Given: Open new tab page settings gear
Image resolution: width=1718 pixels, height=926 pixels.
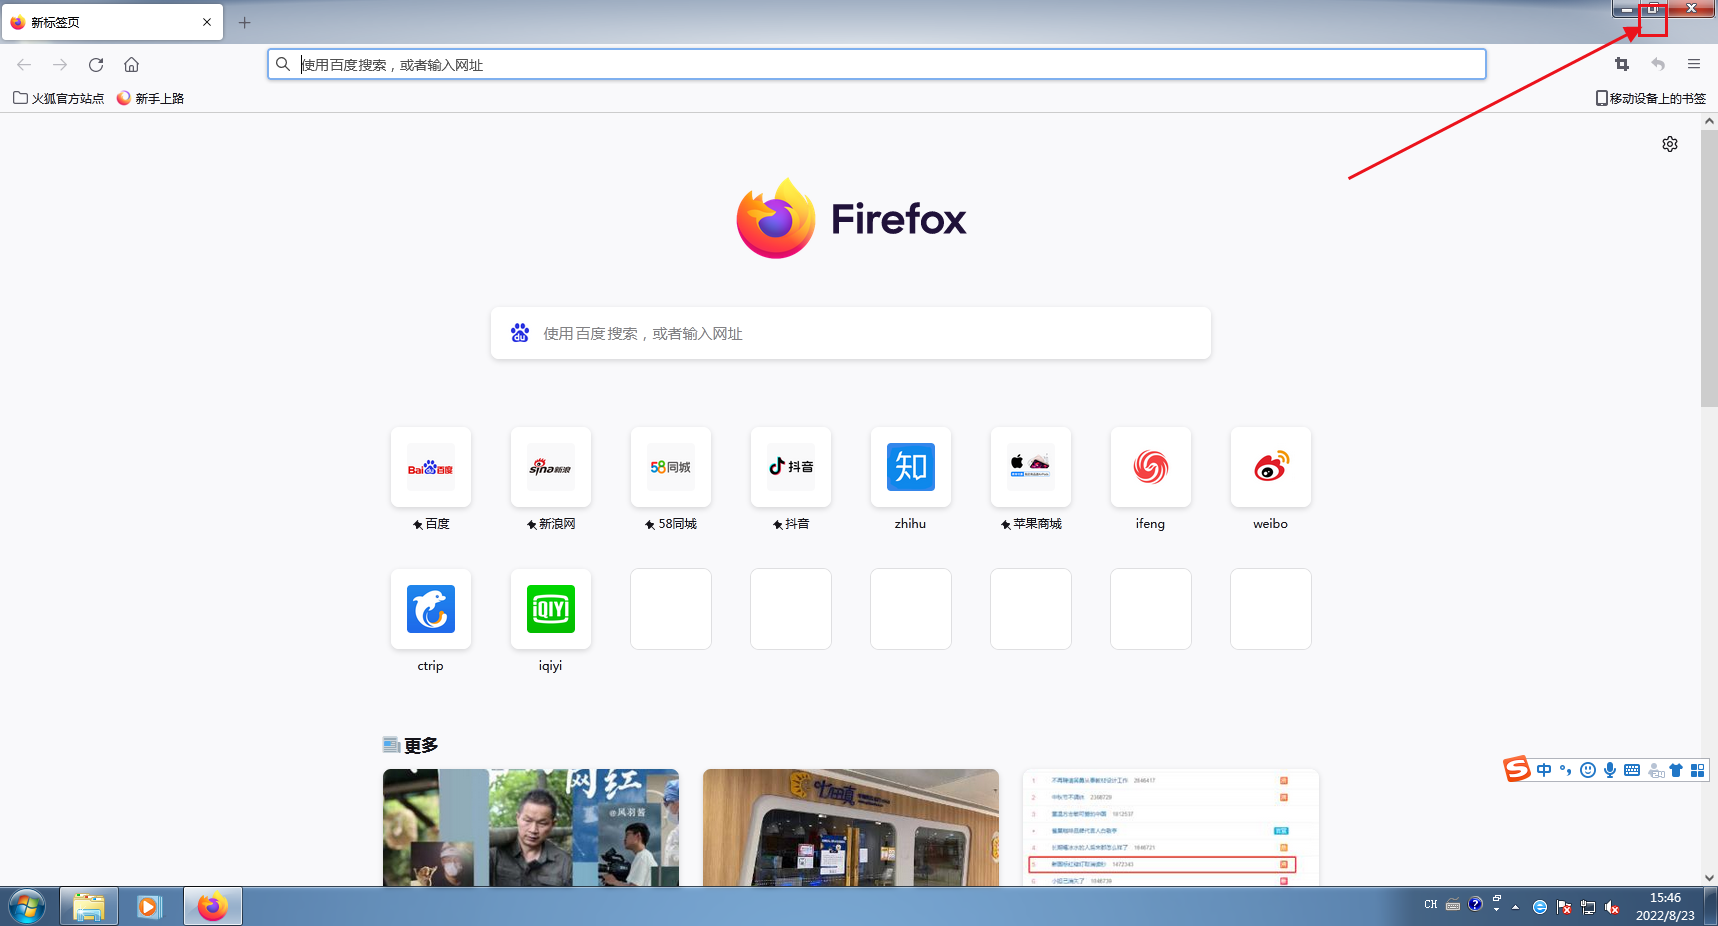Looking at the screenshot, I should (x=1670, y=144).
